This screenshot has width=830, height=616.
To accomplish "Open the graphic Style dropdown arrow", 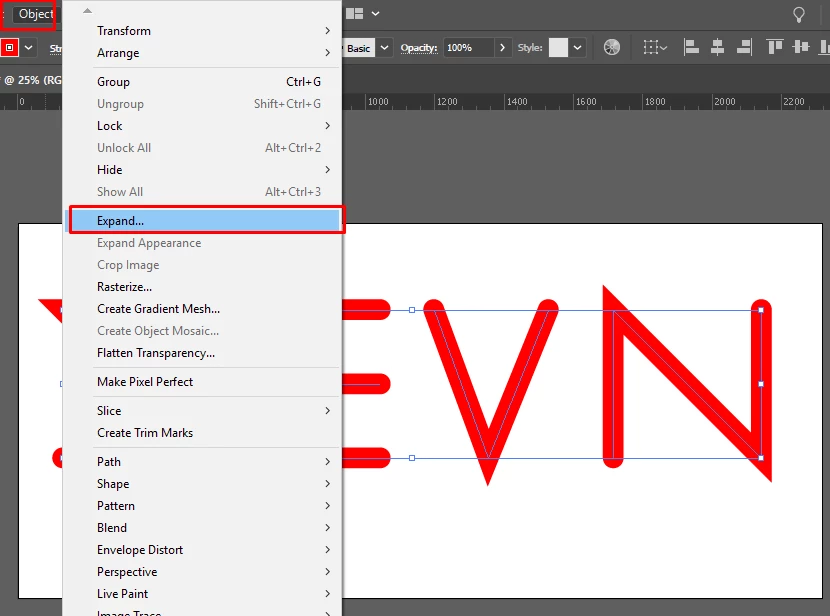I will 578,48.
